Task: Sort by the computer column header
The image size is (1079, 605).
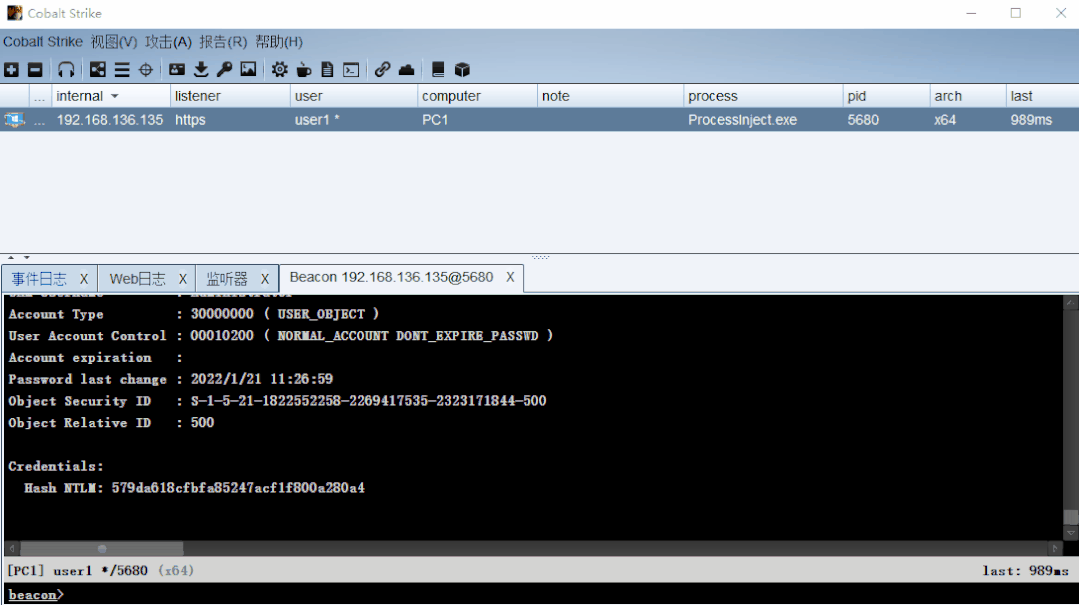Action: [477, 96]
